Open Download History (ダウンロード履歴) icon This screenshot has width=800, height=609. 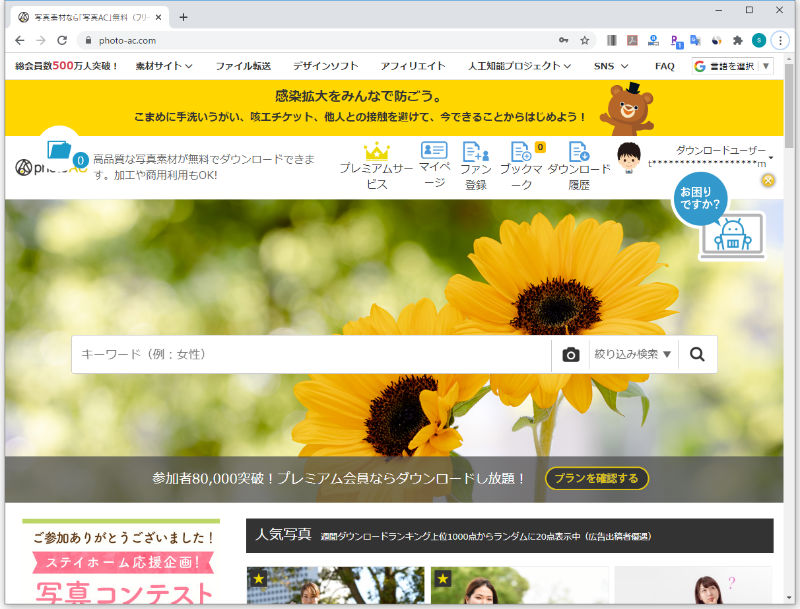[579, 152]
